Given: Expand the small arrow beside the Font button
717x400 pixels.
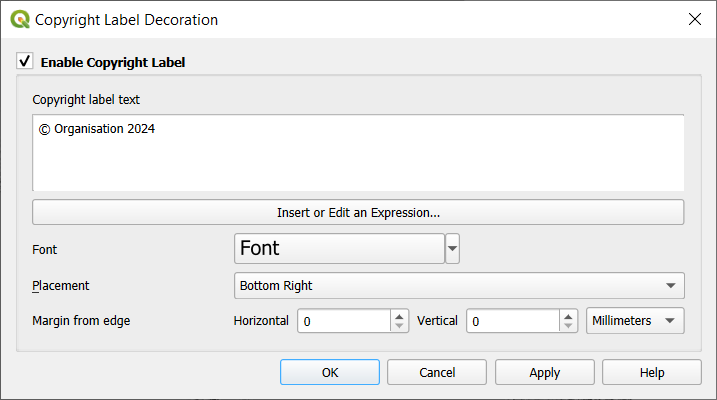Looking at the screenshot, I should (x=453, y=248).
